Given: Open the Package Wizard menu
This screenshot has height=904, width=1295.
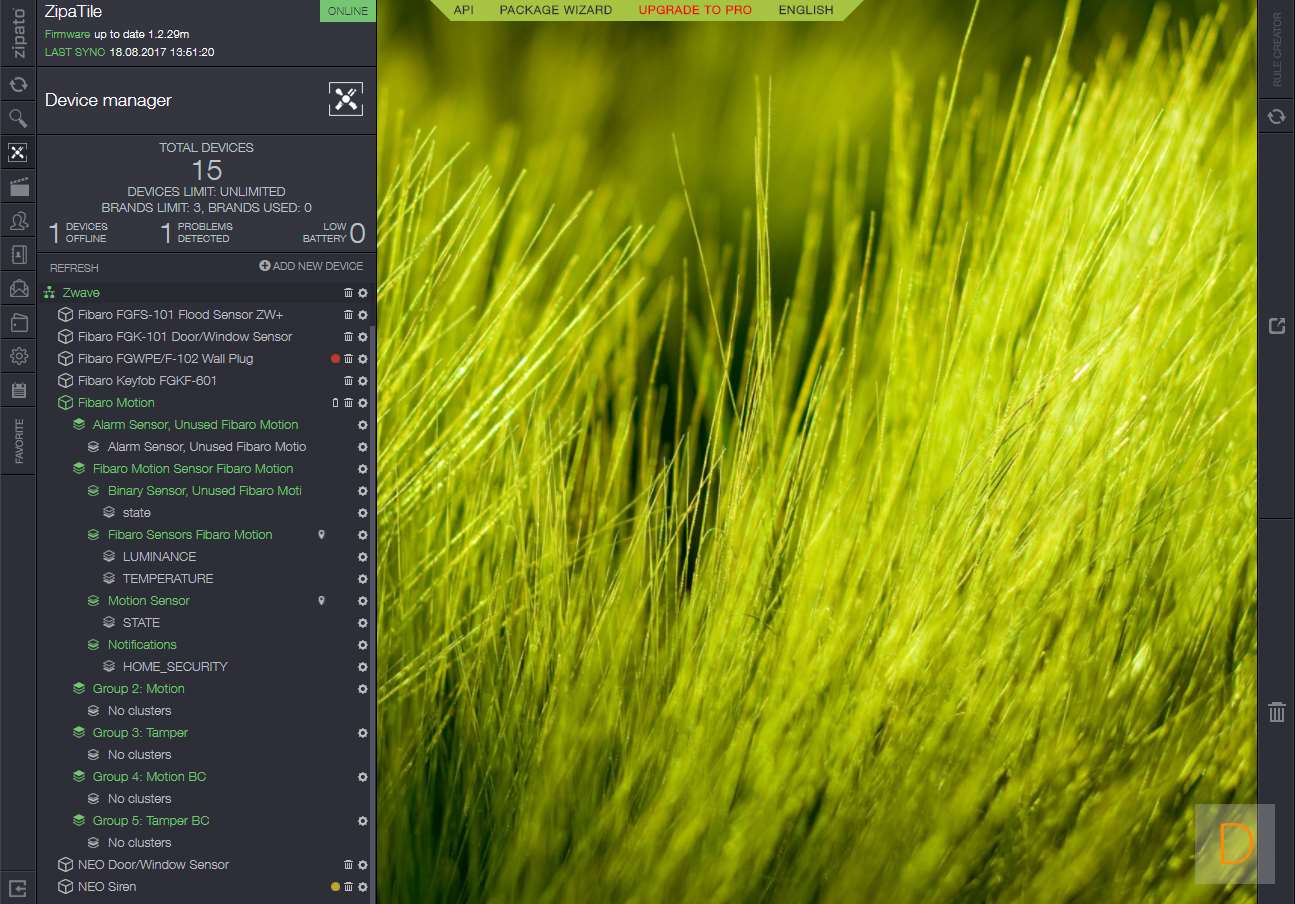Looking at the screenshot, I should (555, 10).
